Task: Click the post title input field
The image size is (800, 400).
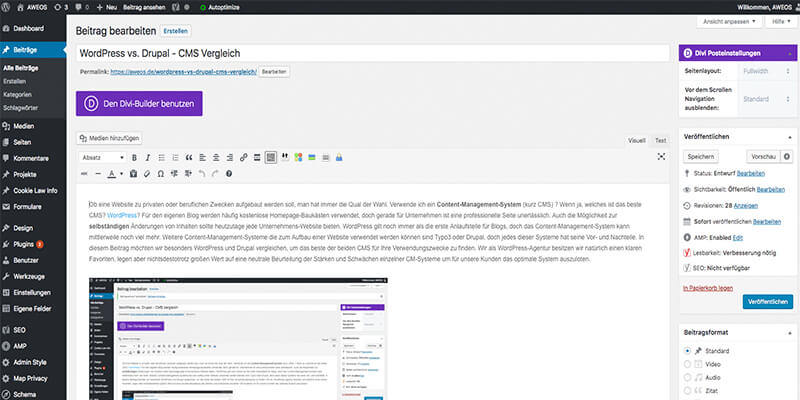Action: click(372, 53)
